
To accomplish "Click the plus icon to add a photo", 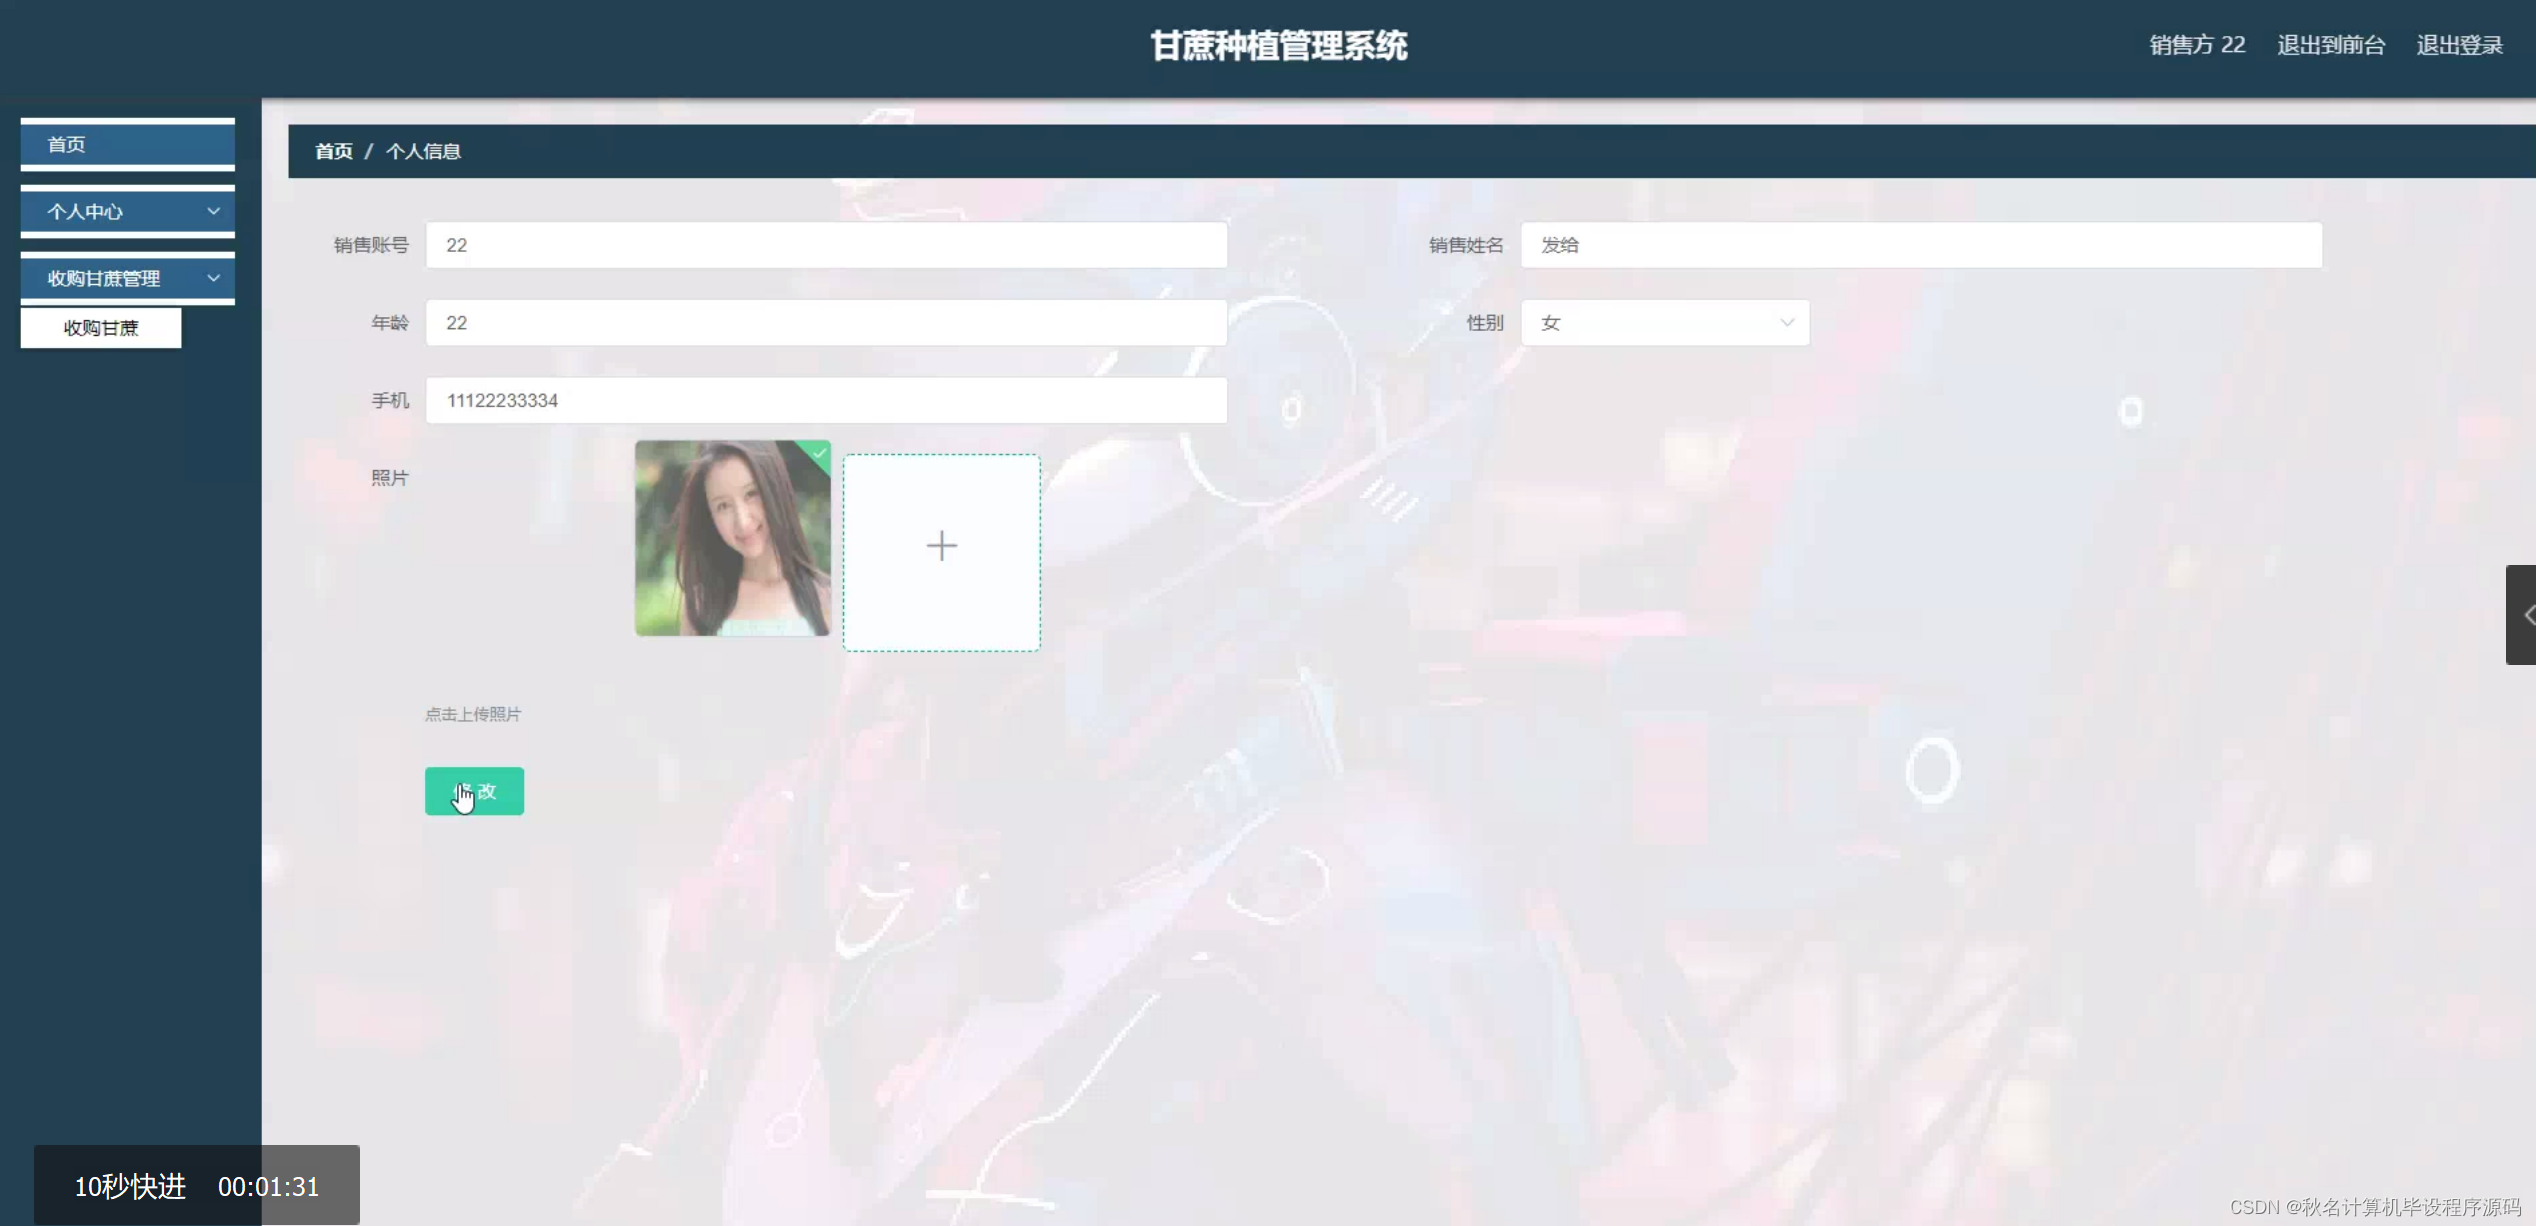I will [940, 546].
